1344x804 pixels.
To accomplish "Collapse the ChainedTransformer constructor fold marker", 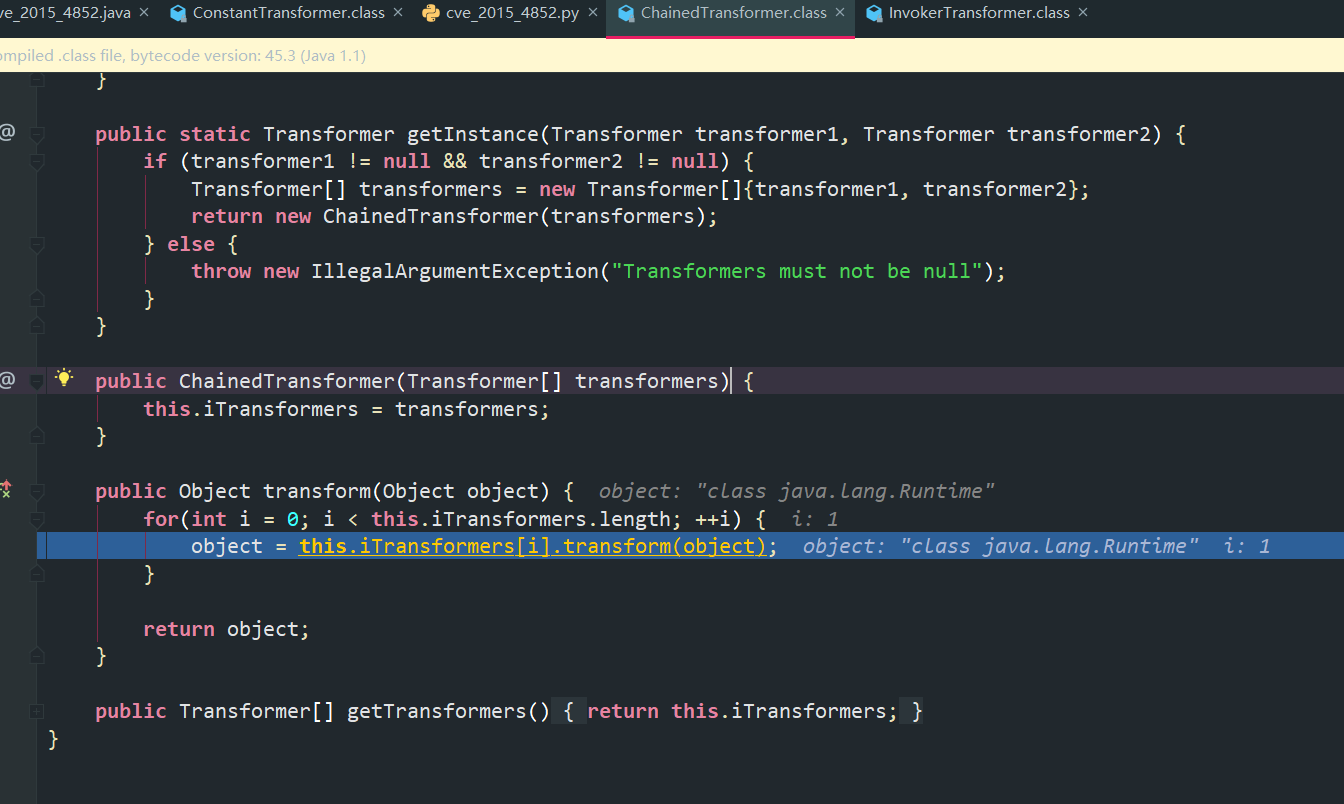I will pyautogui.click(x=37, y=381).
